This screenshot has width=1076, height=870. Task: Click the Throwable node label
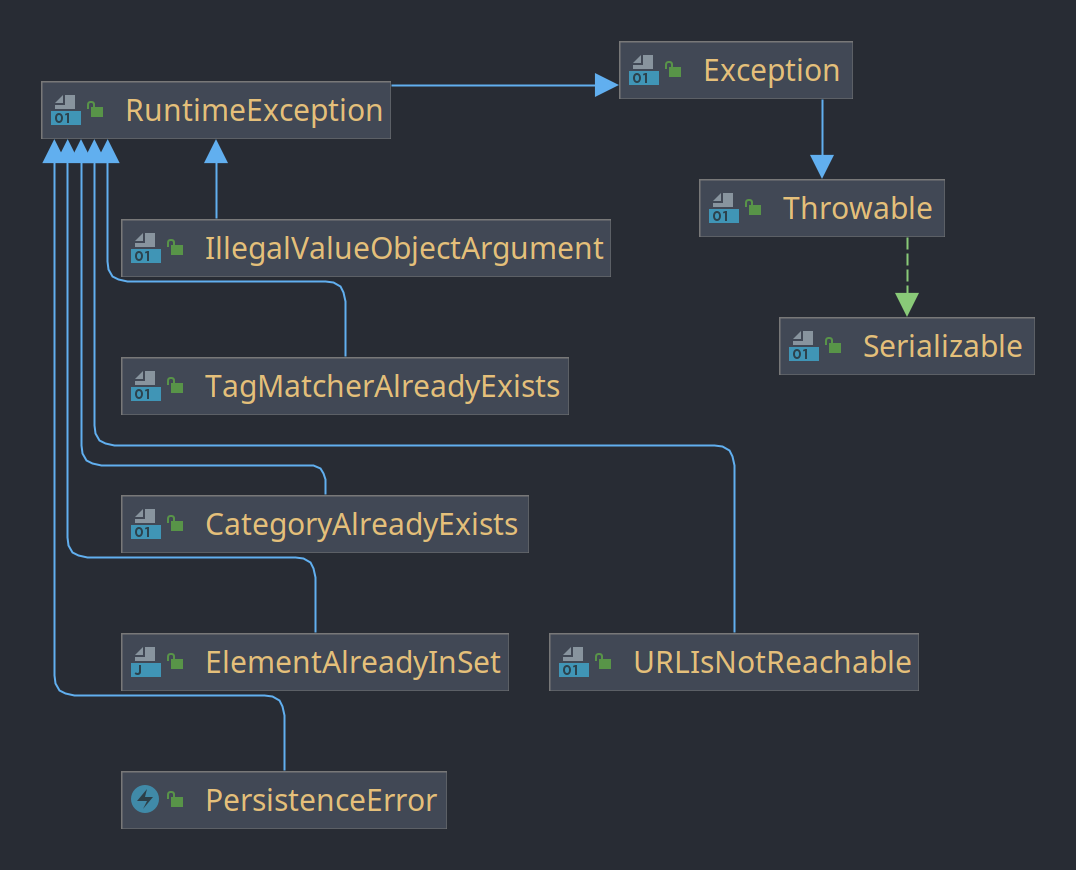click(857, 209)
